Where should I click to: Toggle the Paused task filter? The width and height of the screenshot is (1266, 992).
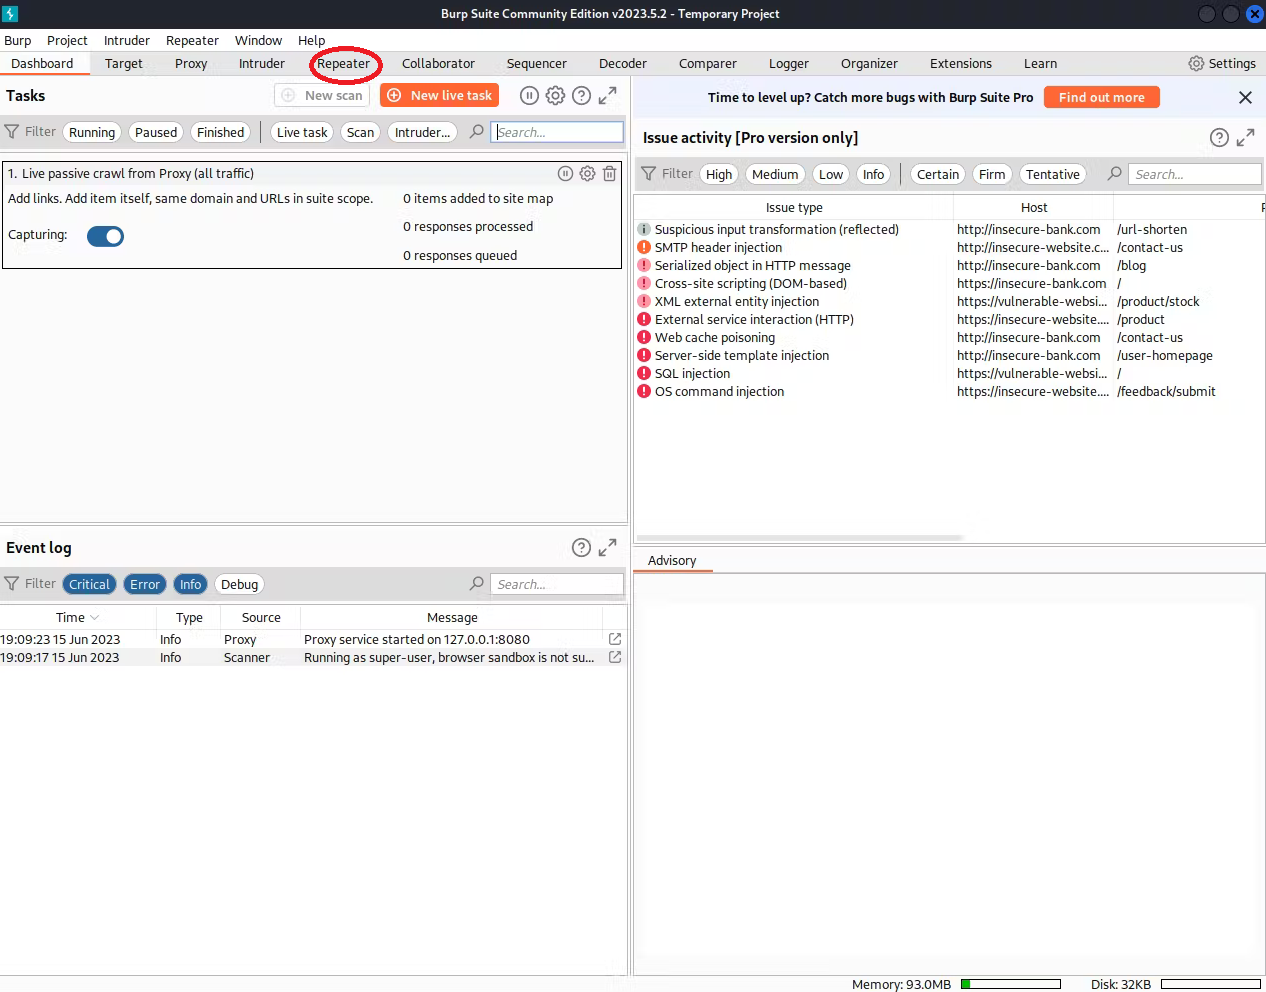tap(156, 132)
